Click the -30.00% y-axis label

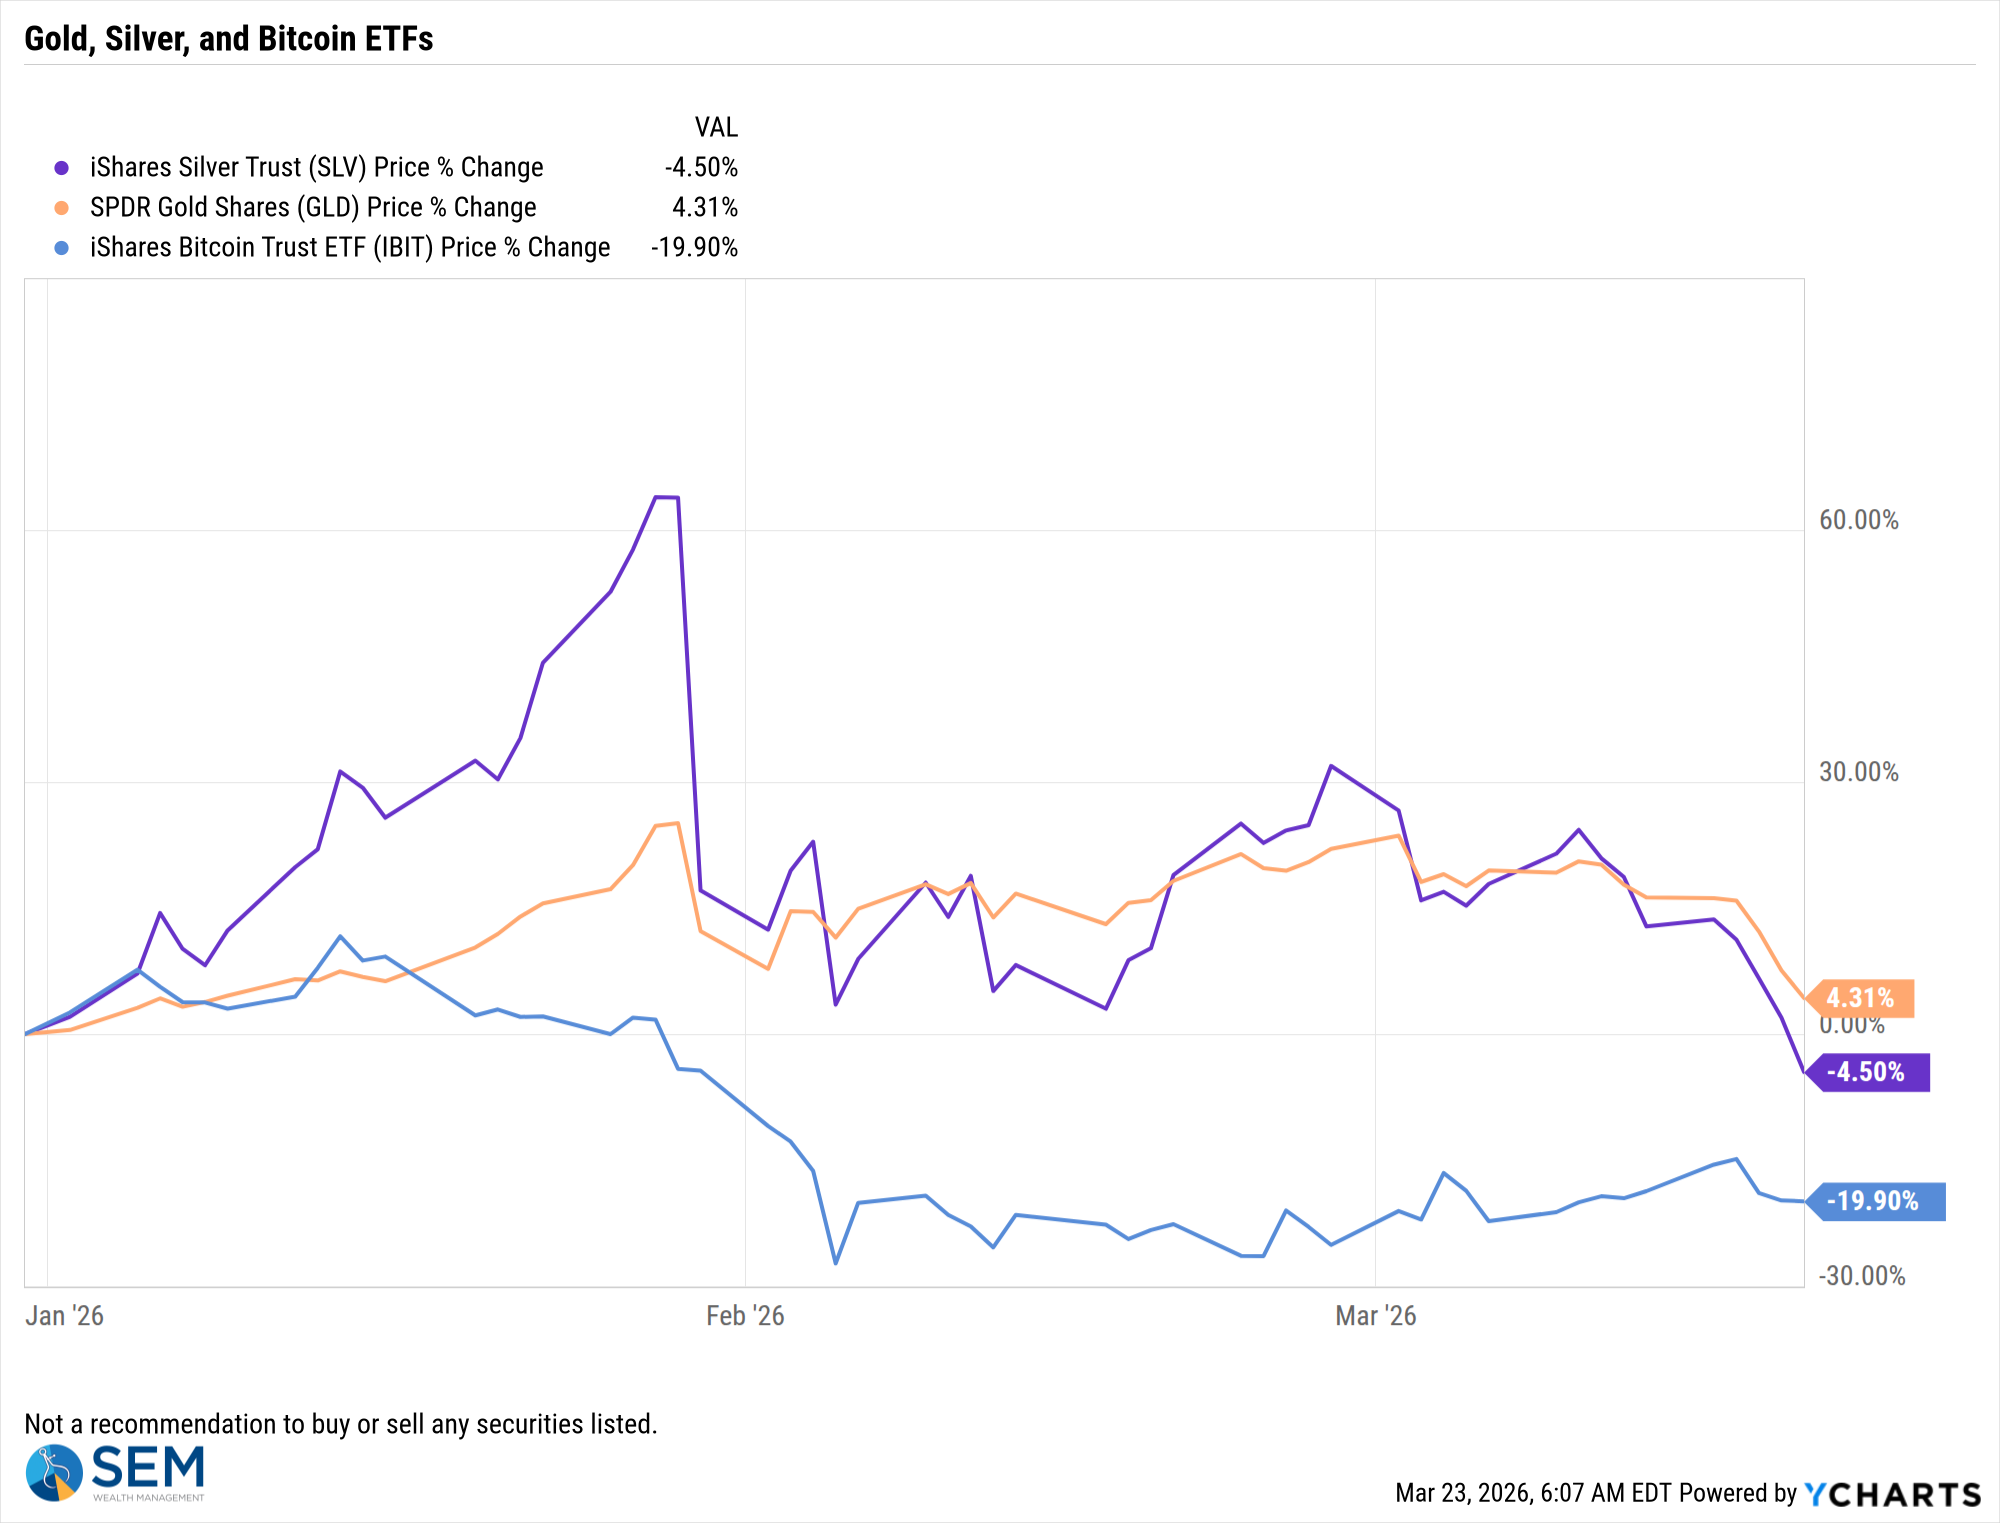point(1862,1276)
